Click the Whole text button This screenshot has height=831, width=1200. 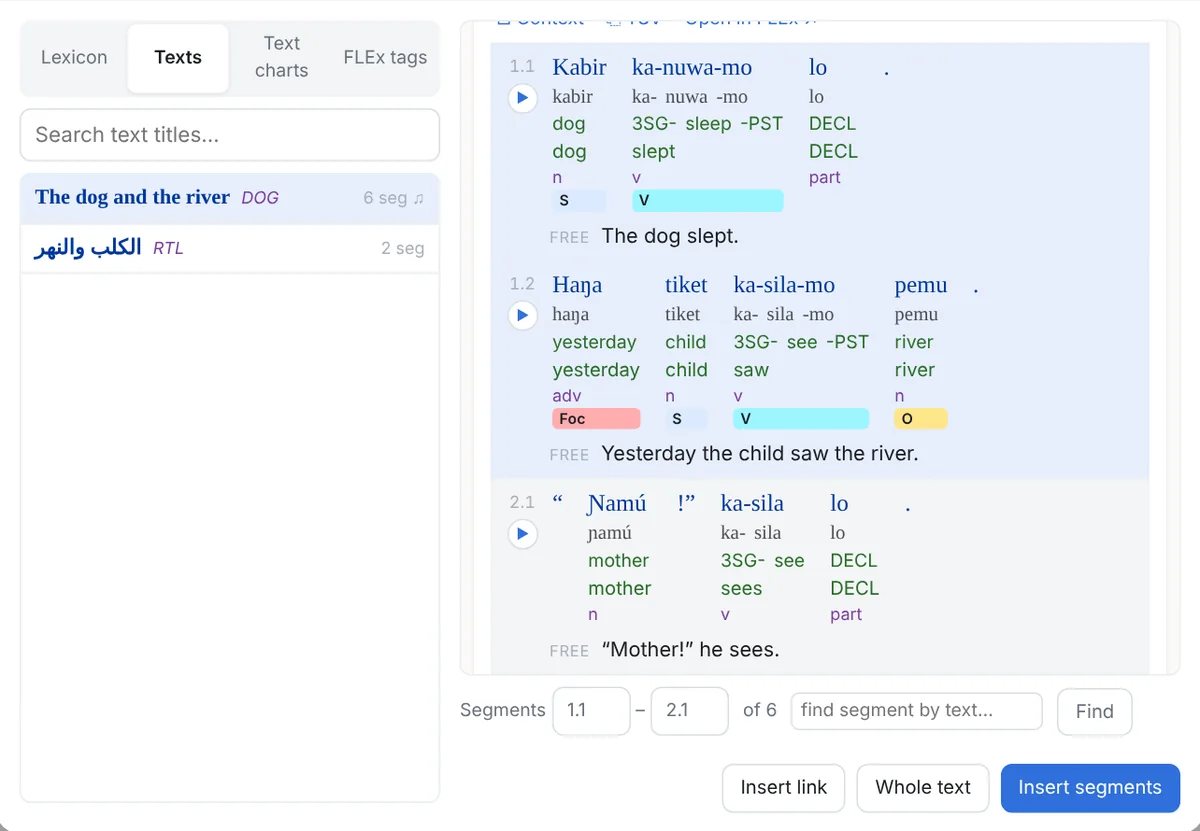point(923,788)
